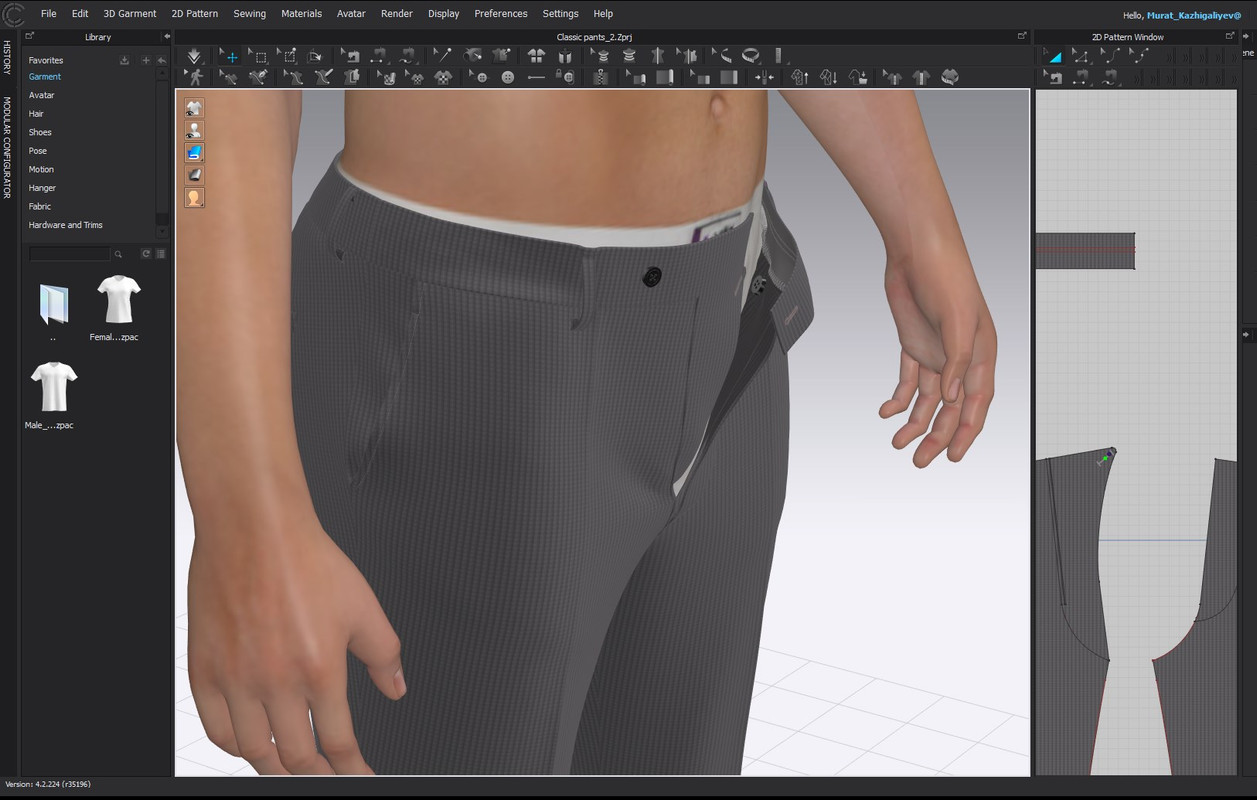Screen dimensions: 1257x800
Task: Open the HISTORY side tab
Action: click(x=7, y=57)
